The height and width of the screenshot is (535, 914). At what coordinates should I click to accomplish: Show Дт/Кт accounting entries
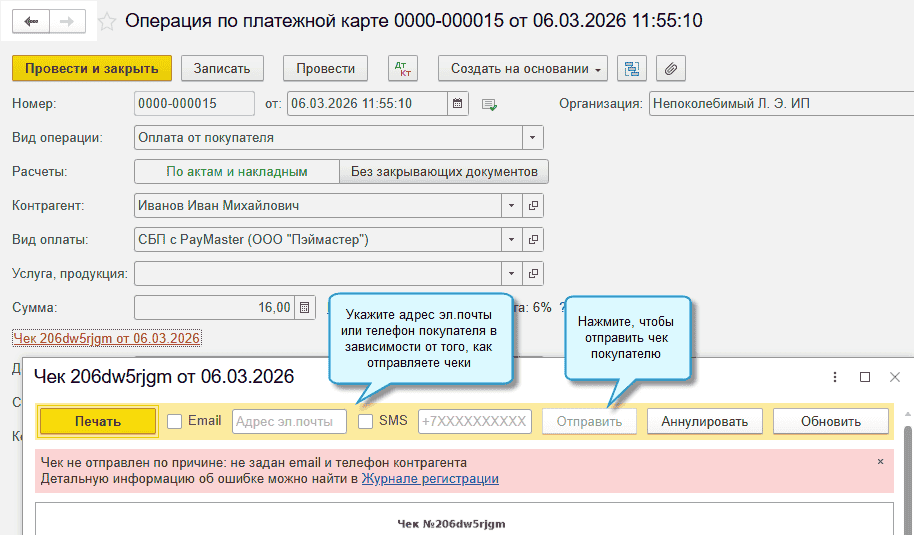(x=402, y=69)
